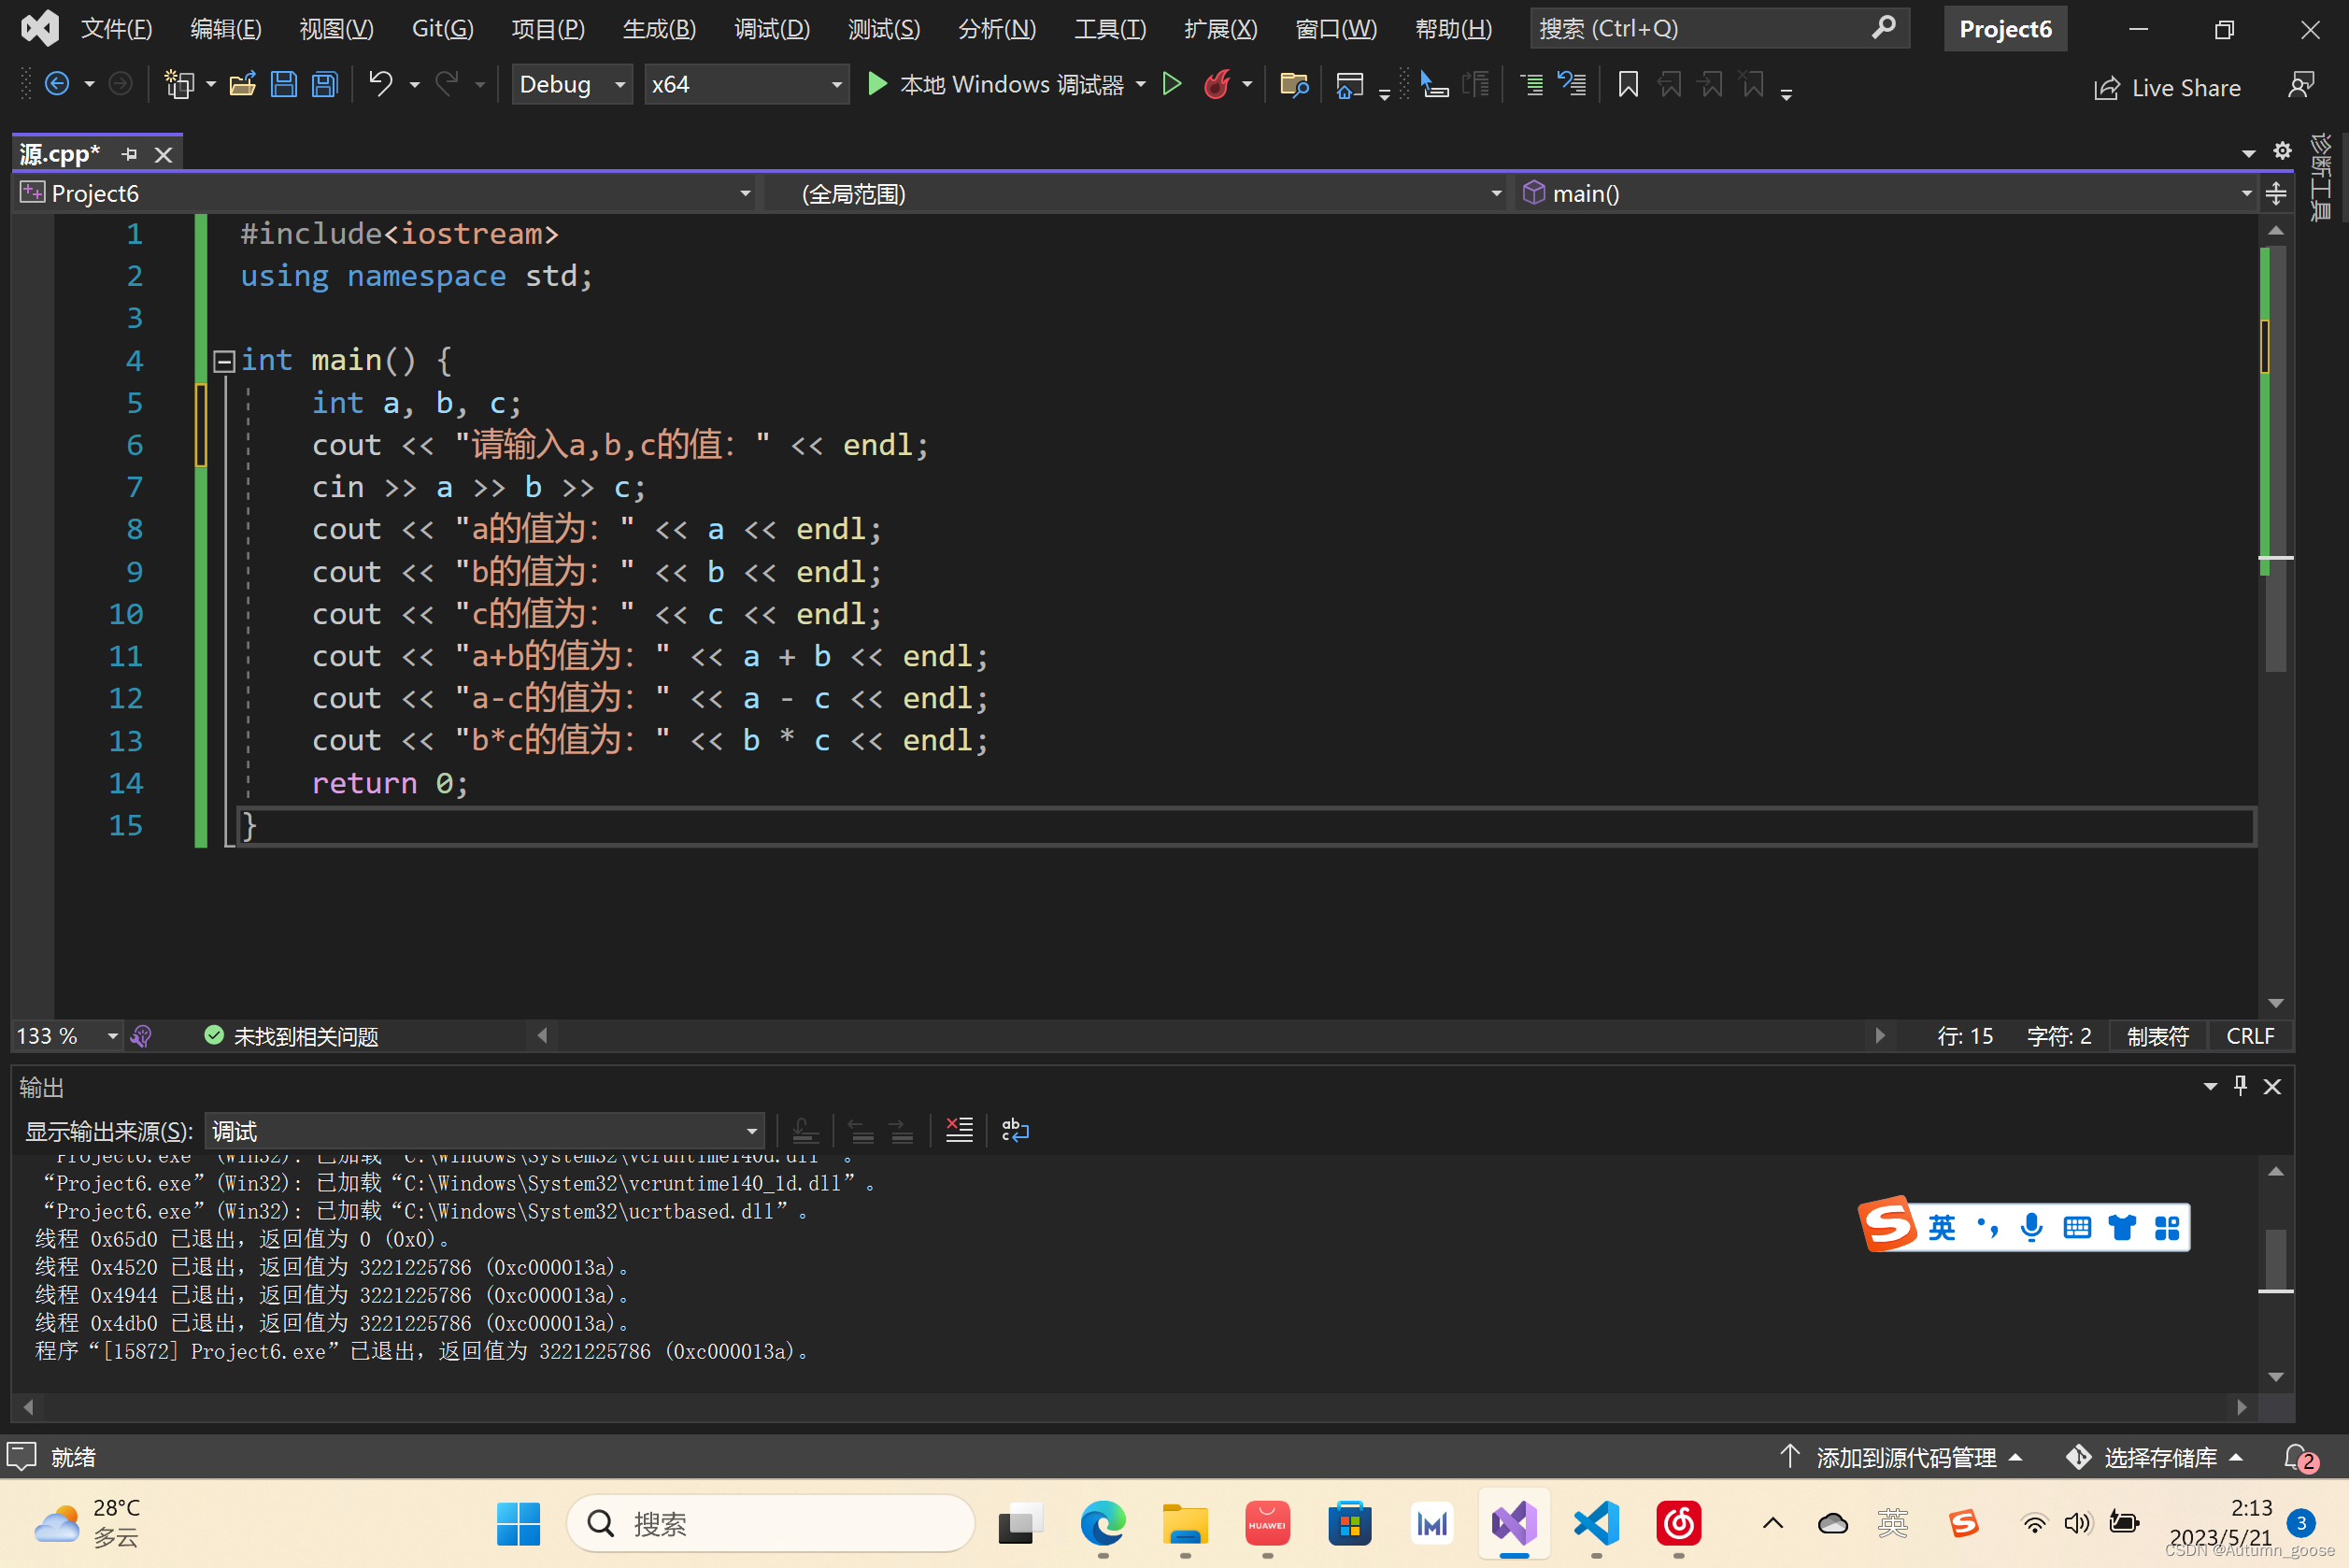Open Visual Studio Code from taskbar
The width and height of the screenshot is (2349, 1568).
[x=1596, y=1524]
